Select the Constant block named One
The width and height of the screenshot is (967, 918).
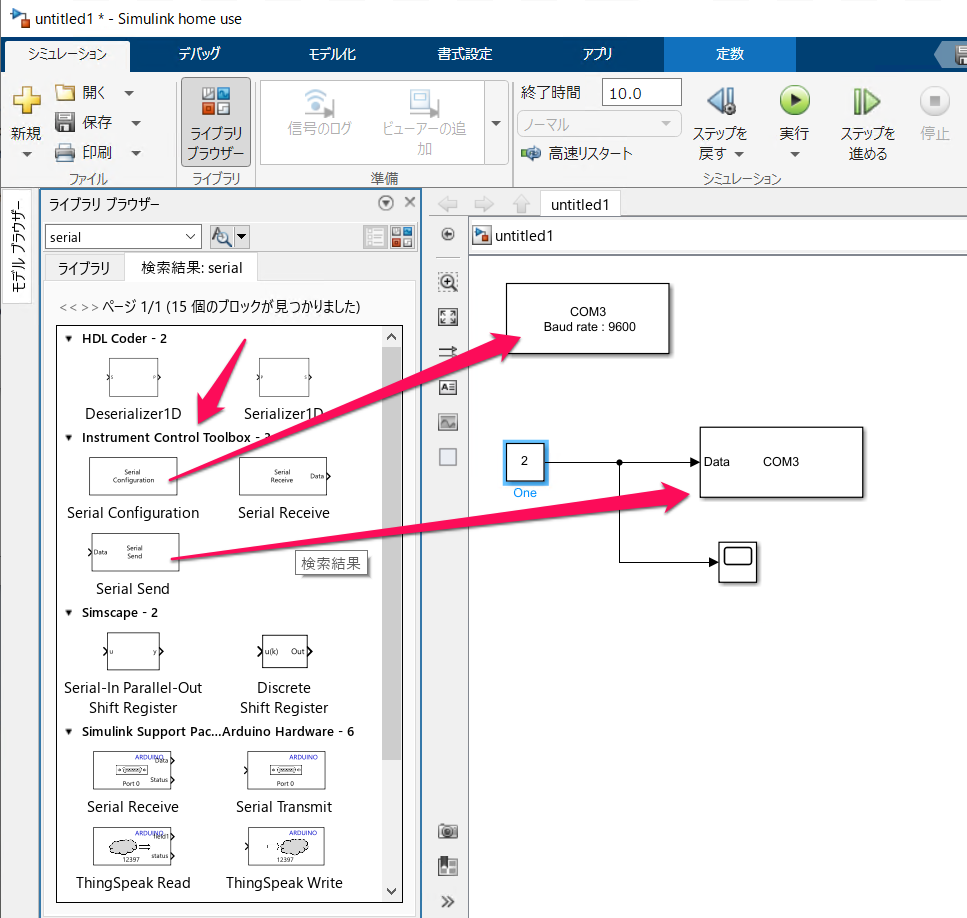(x=525, y=461)
